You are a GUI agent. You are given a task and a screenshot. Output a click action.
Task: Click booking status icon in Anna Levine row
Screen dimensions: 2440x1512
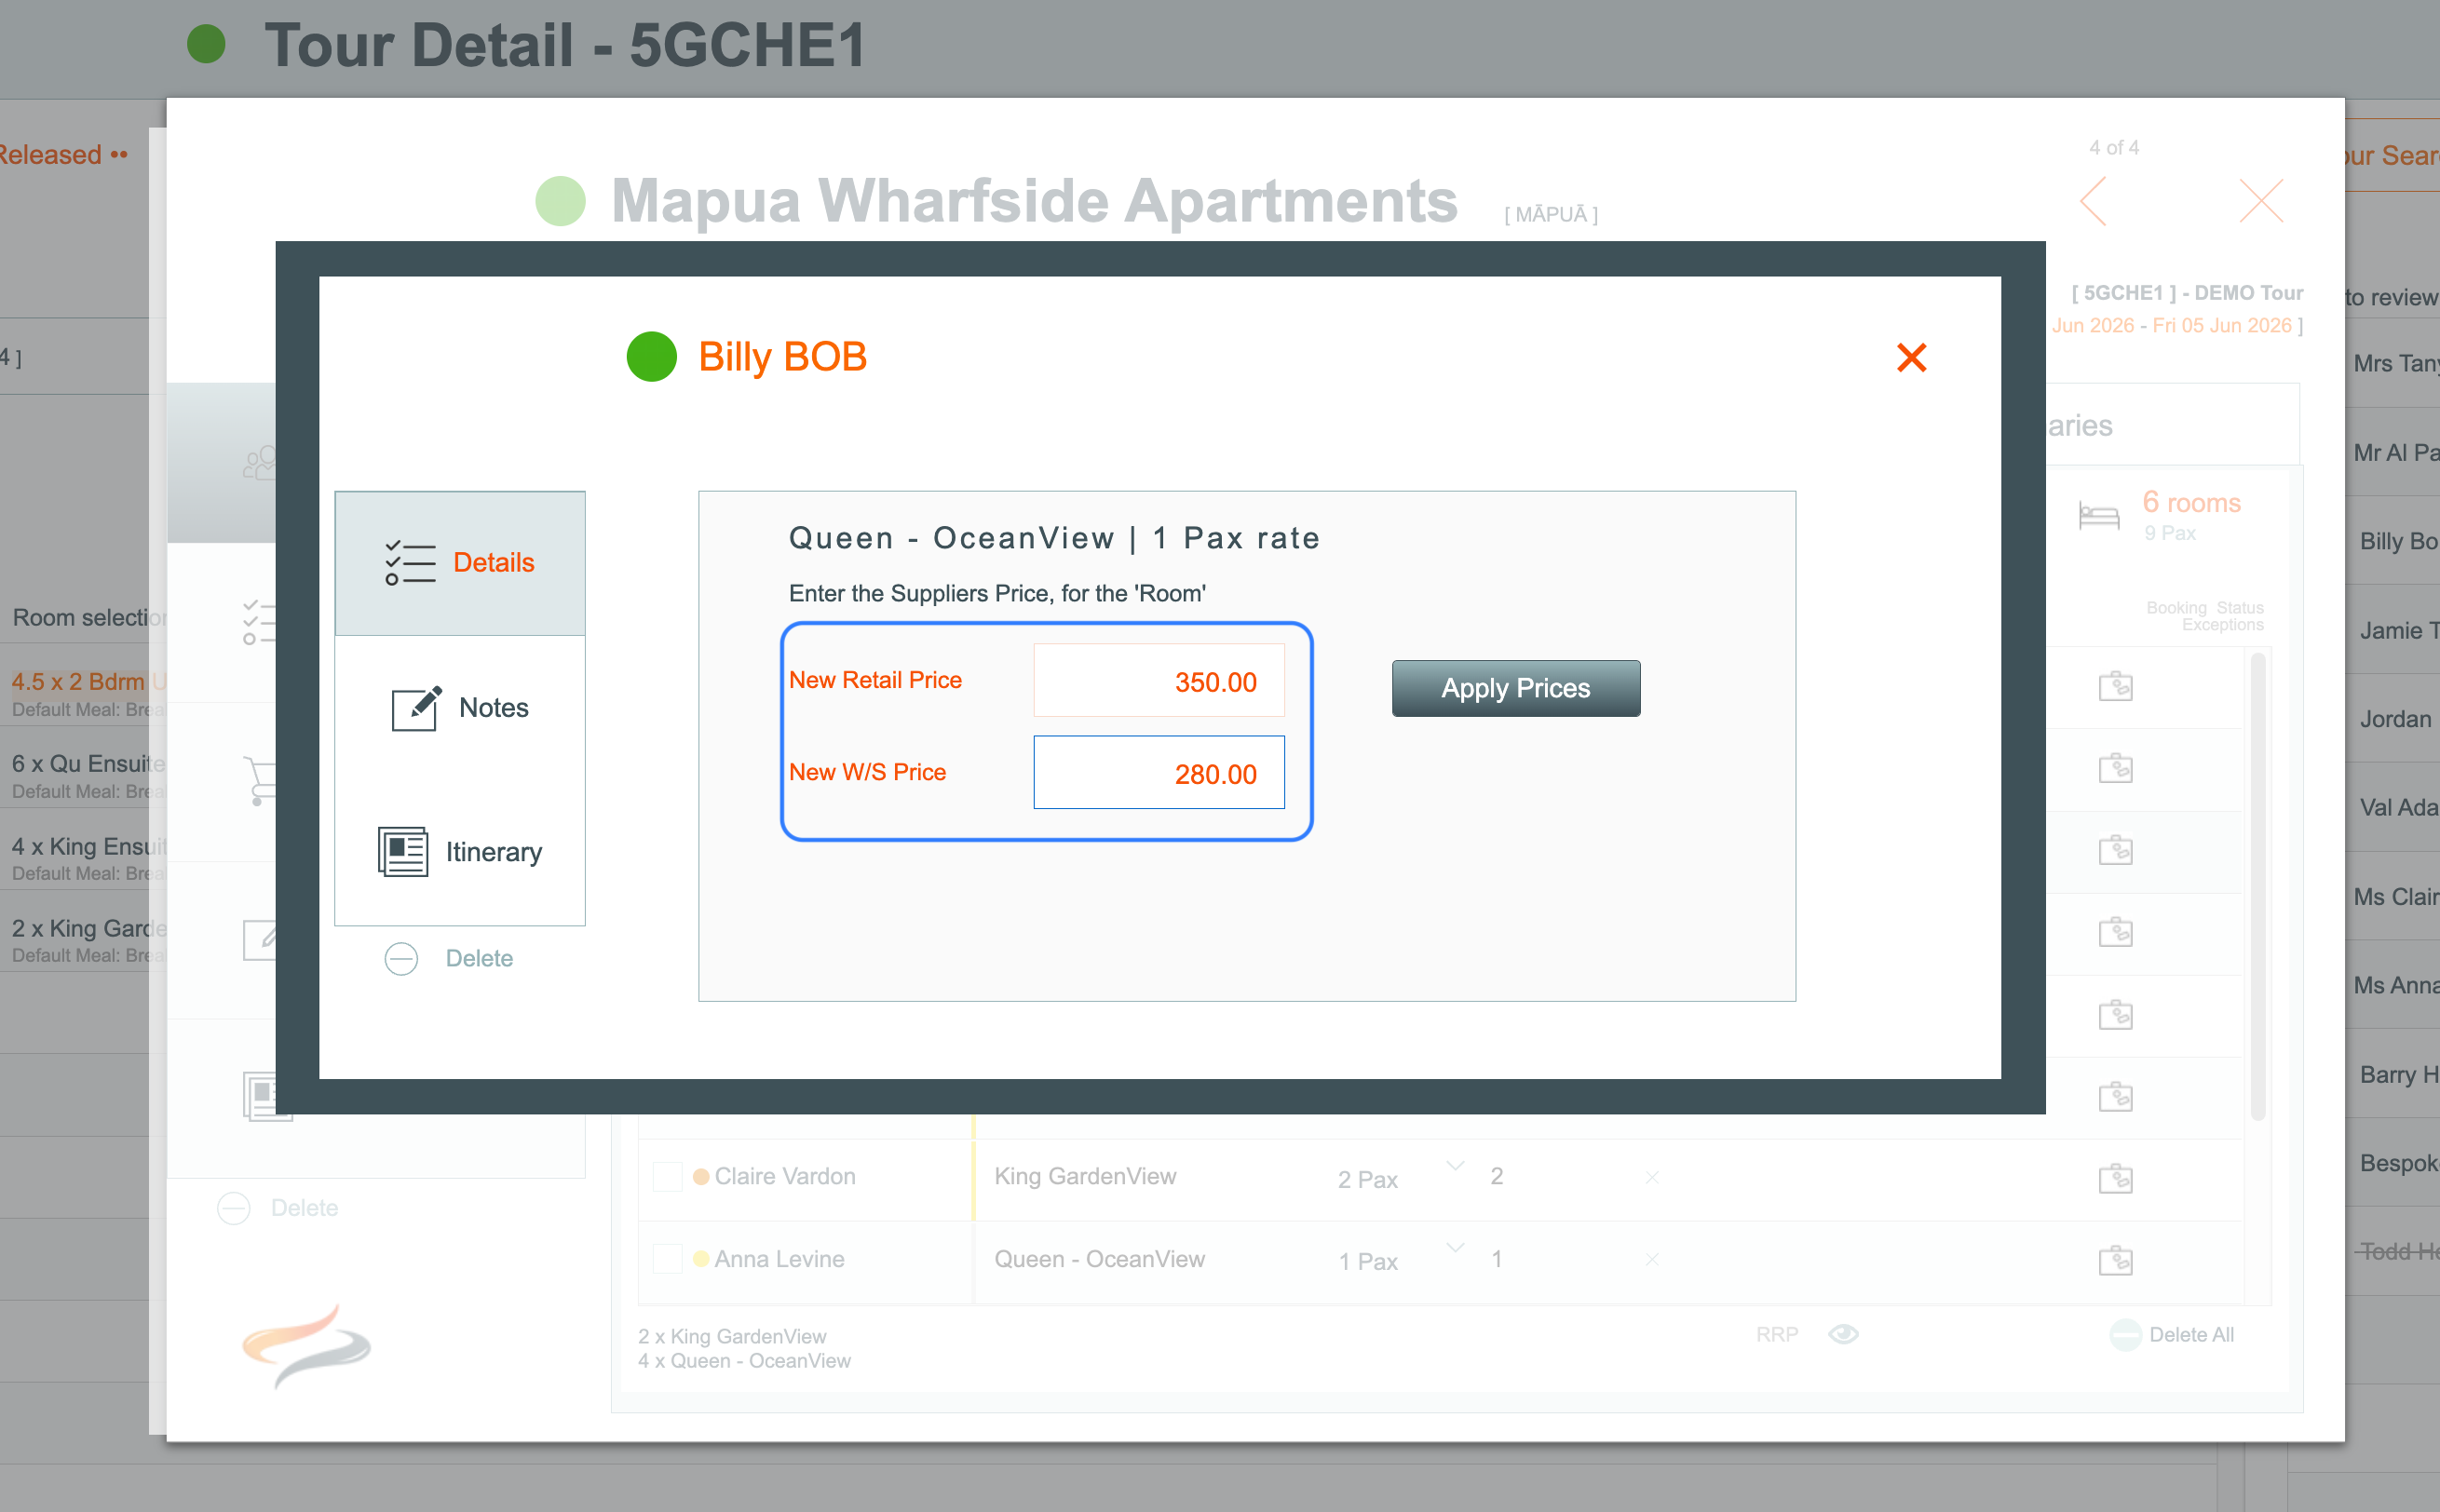2115,1260
